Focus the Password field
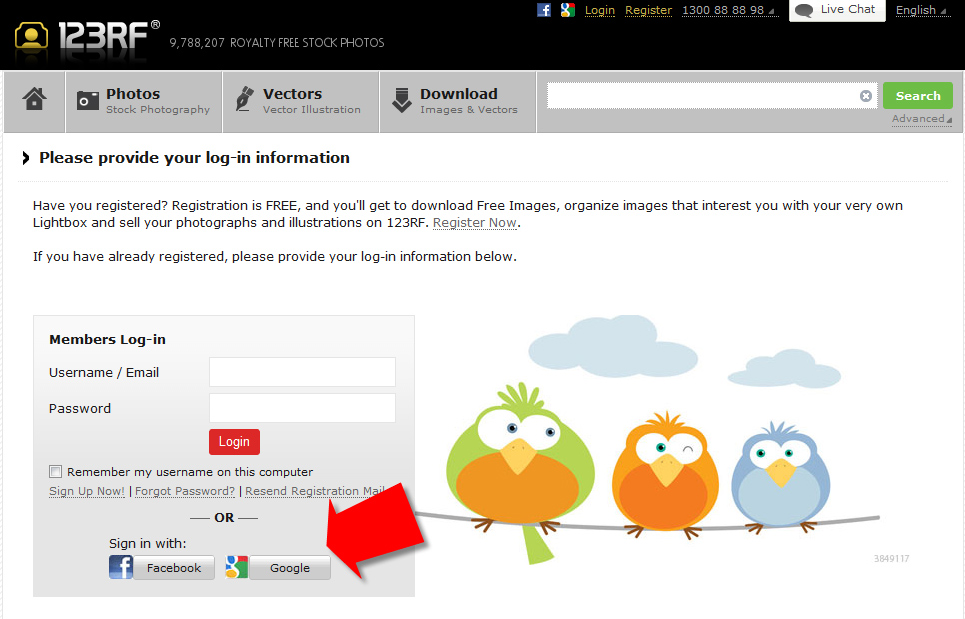965x619 pixels. [x=302, y=408]
